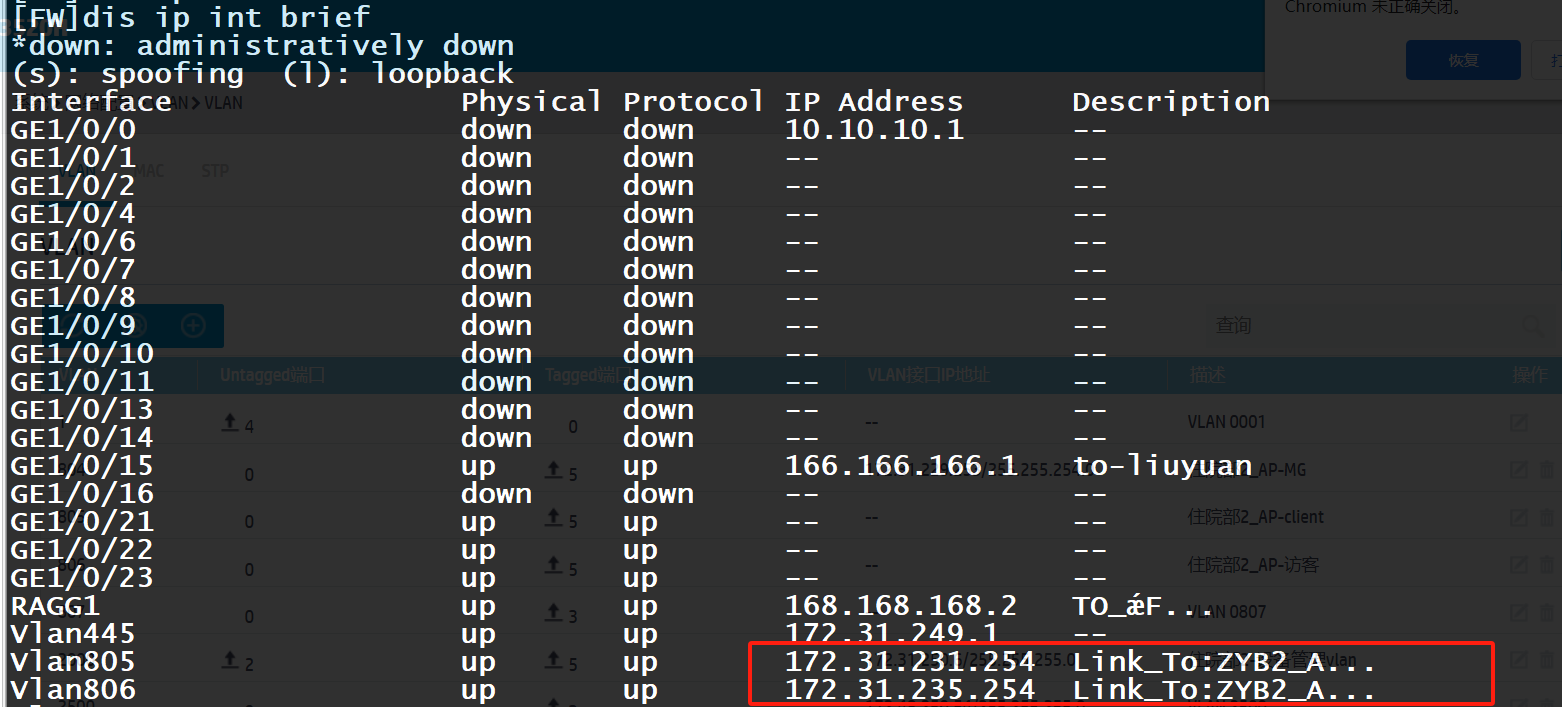Click edit icon for AP-MG row
The height and width of the screenshot is (707, 1562).
pyautogui.click(x=1519, y=470)
